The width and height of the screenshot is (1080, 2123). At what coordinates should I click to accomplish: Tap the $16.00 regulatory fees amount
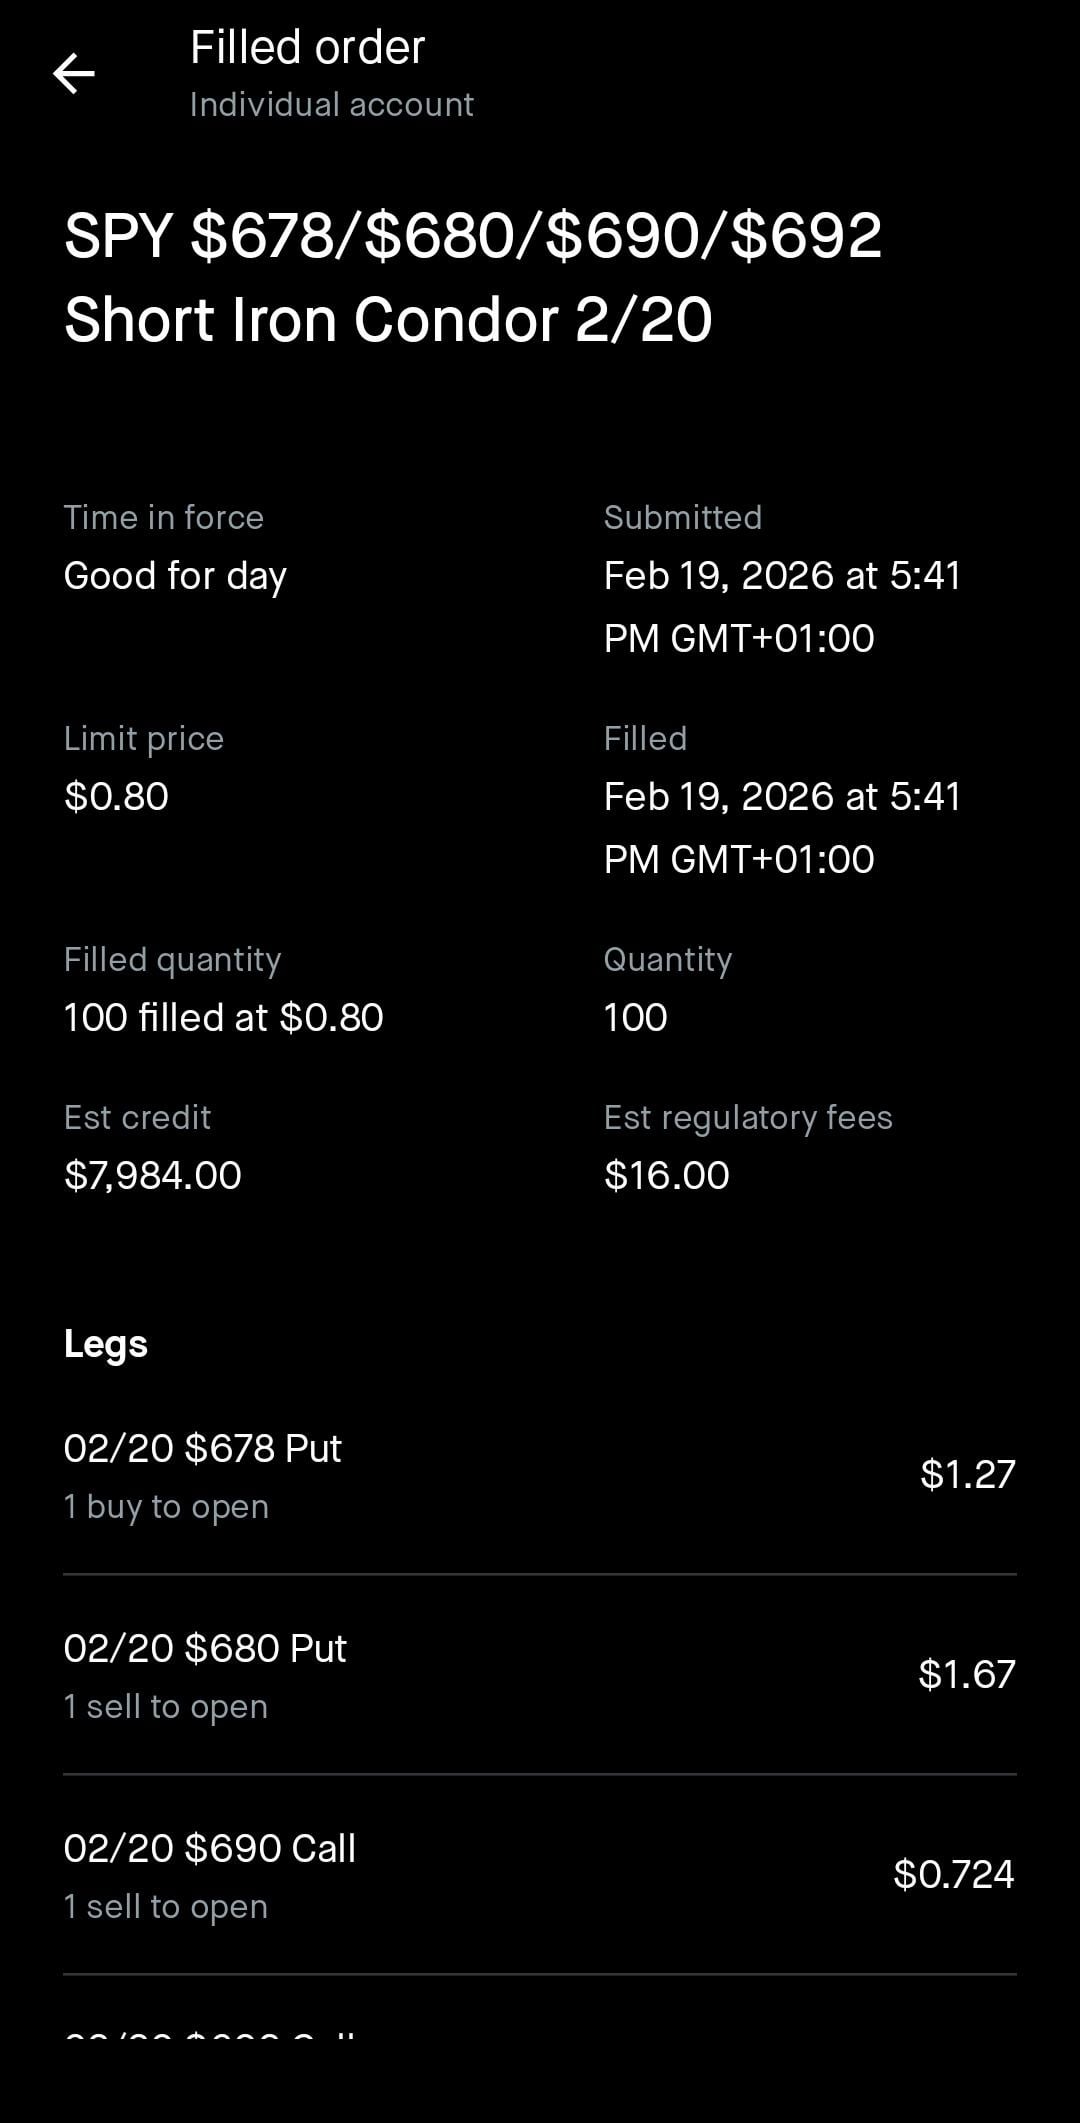tap(666, 1176)
